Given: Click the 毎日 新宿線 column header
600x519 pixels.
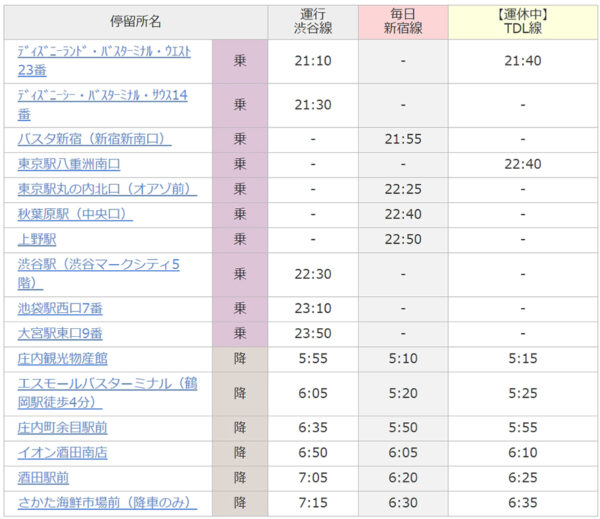Looking at the screenshot, I should [402, 21].
